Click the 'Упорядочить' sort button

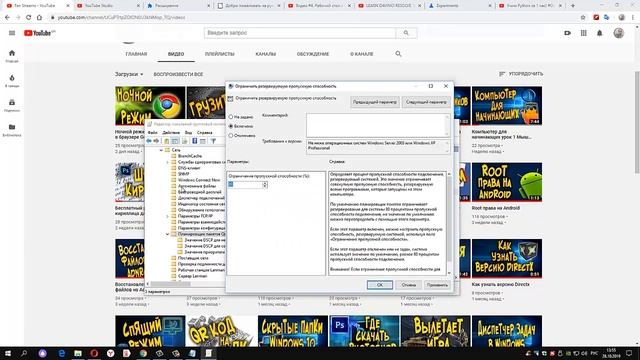point(521,74)
